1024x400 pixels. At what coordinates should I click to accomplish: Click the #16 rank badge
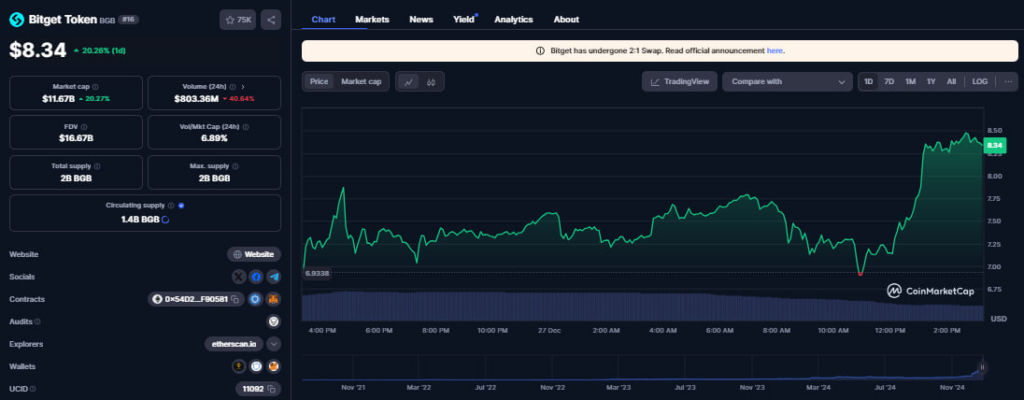[129, 20]
